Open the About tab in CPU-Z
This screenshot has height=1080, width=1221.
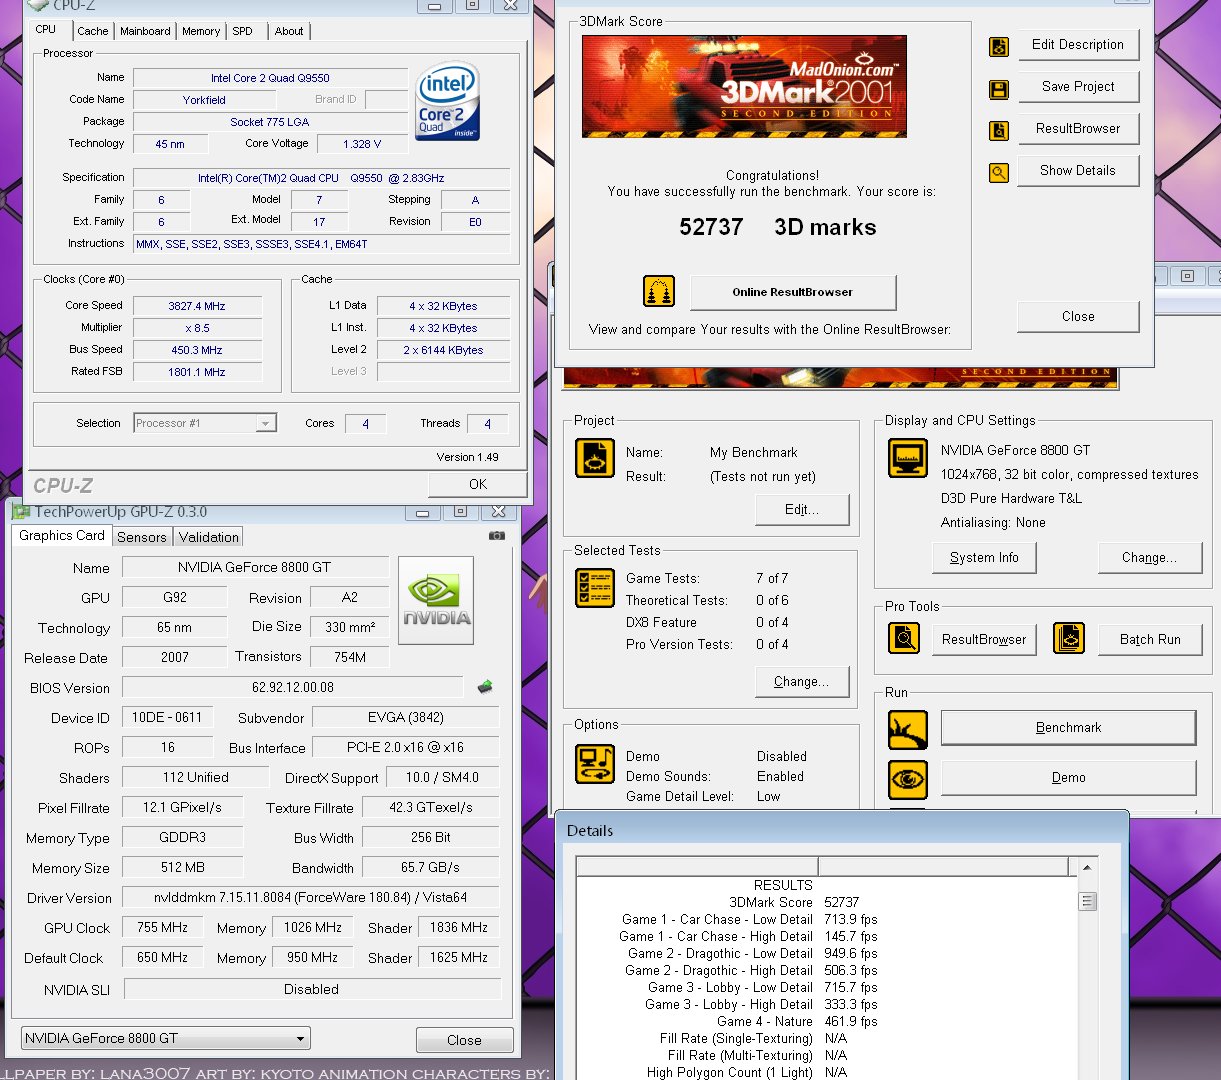click(x=289, y=31)
